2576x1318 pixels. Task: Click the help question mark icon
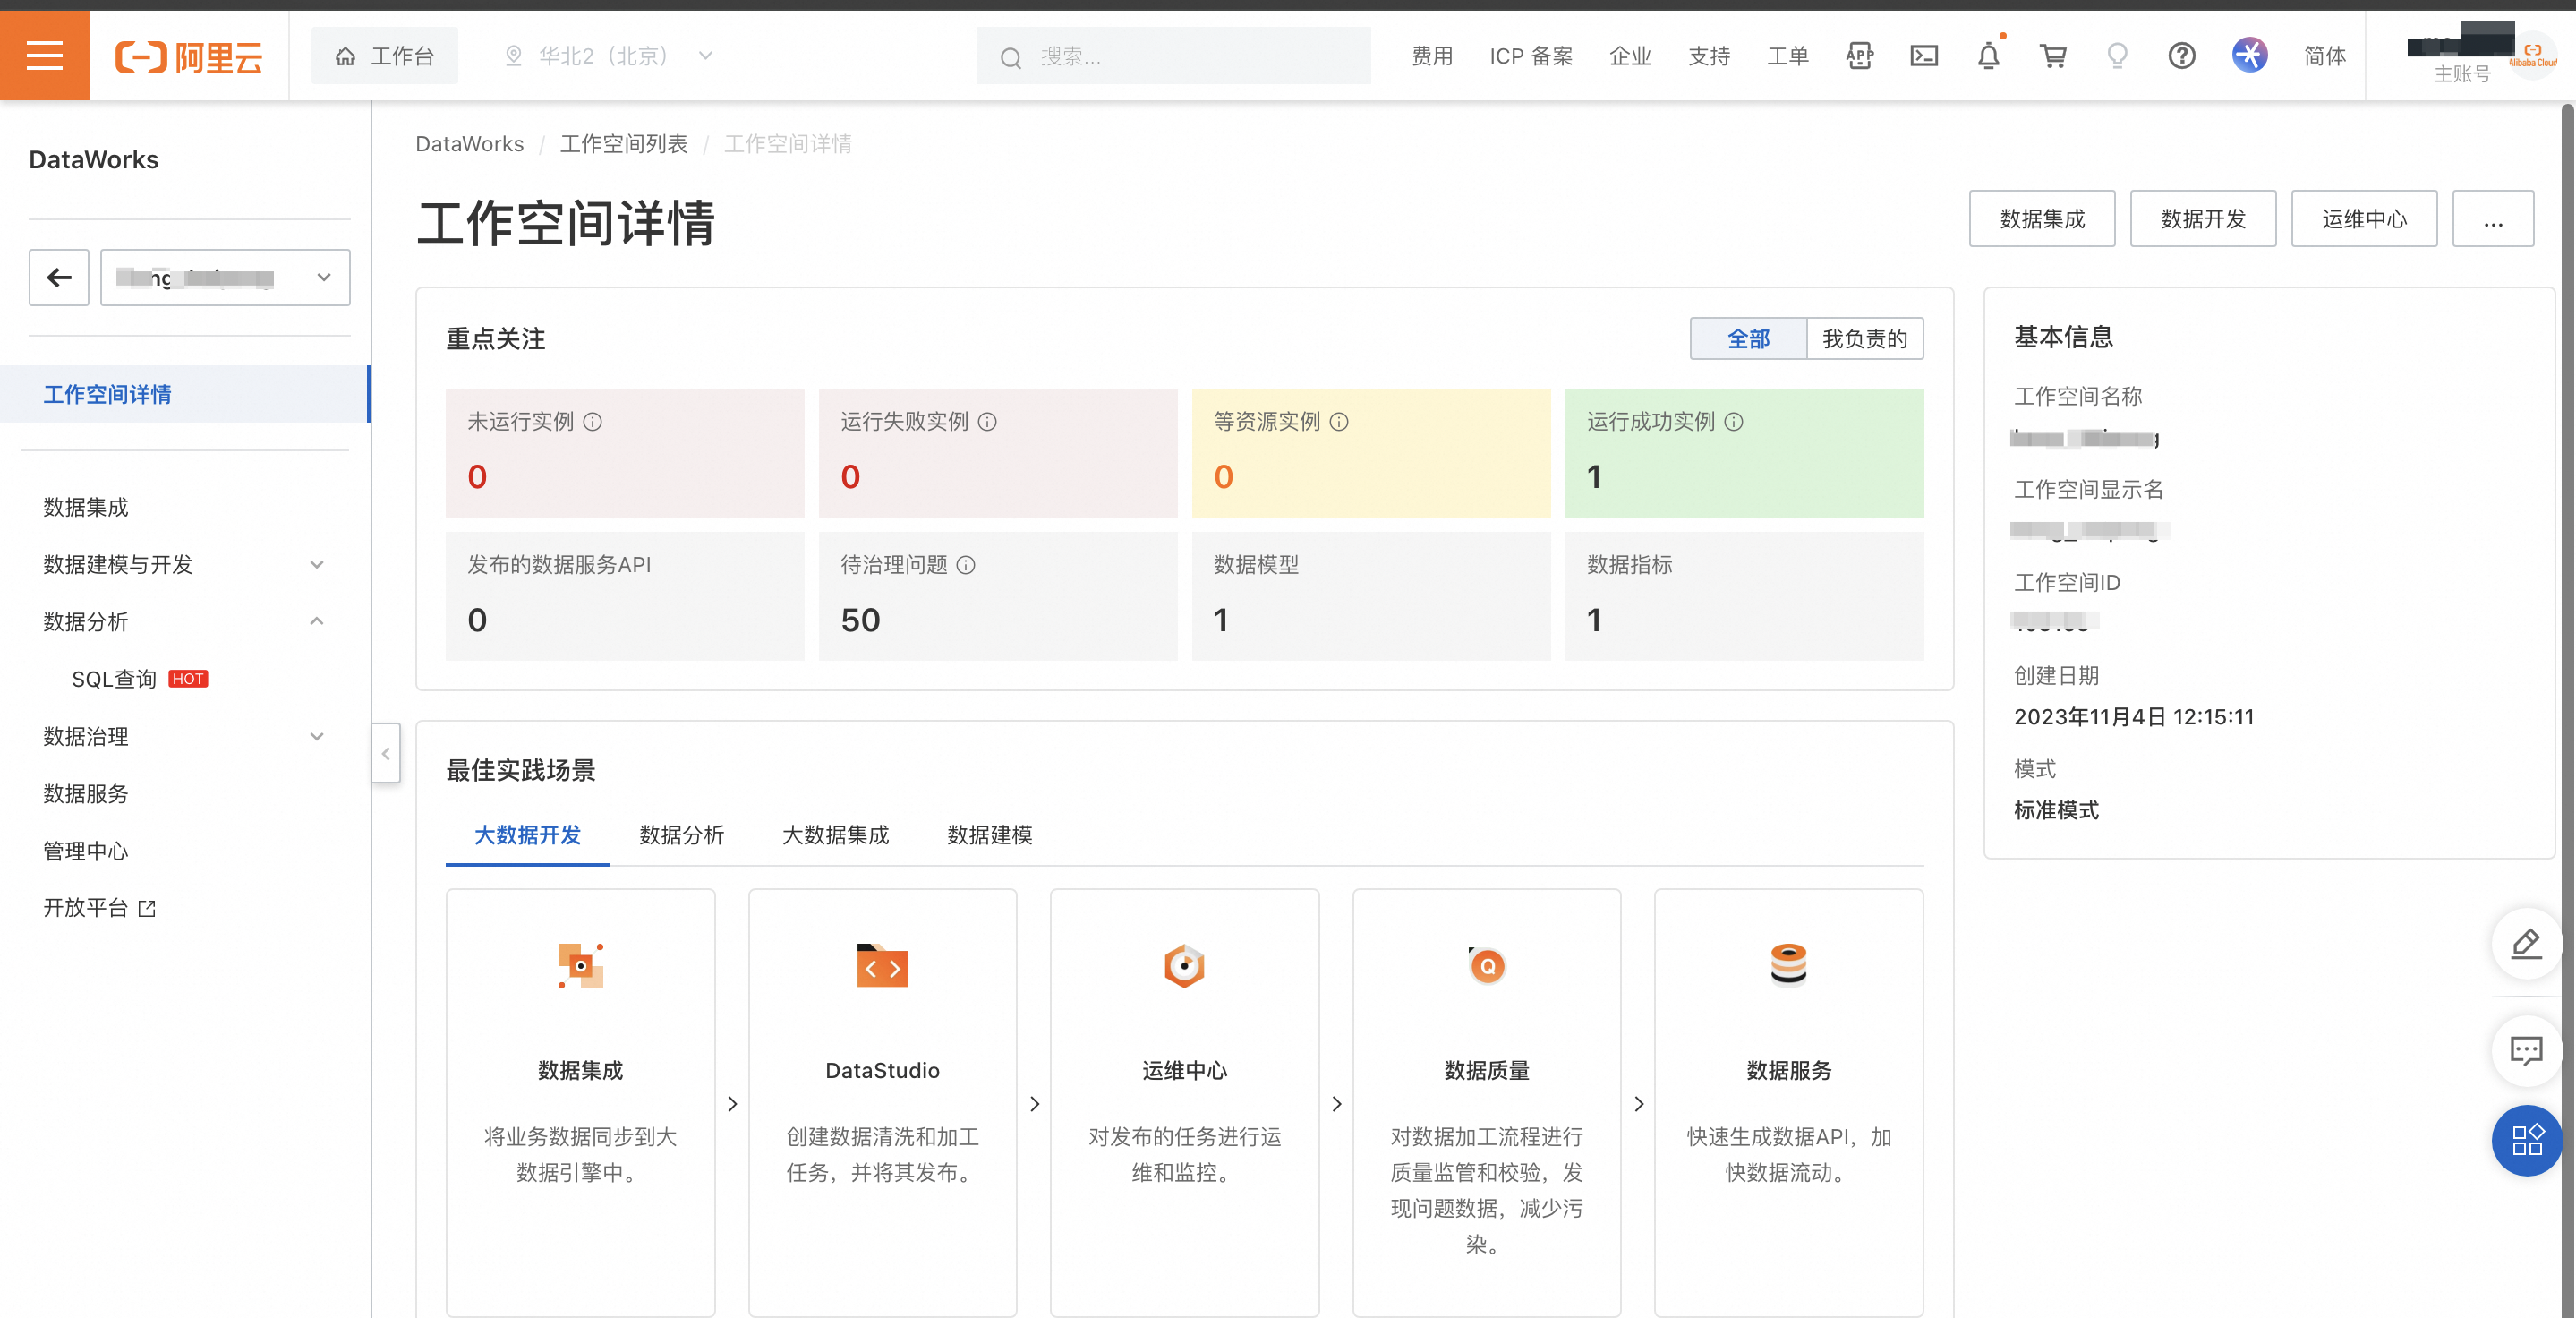[x=2181, y=56]
